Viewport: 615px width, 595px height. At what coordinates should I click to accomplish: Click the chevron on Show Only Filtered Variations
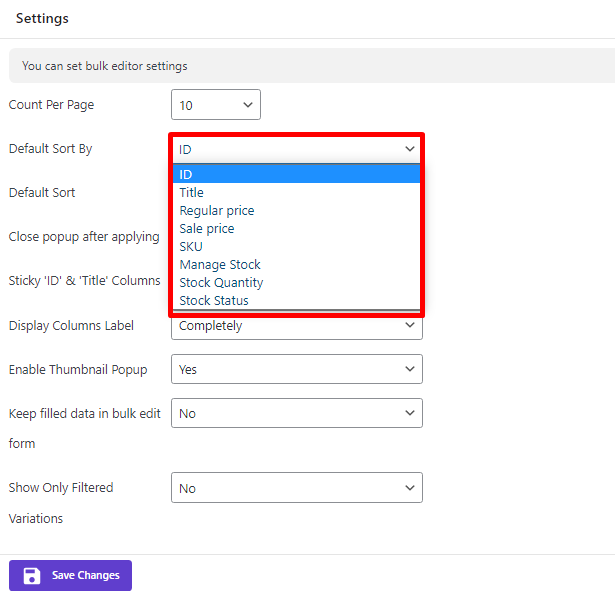(x=410, y=488)
